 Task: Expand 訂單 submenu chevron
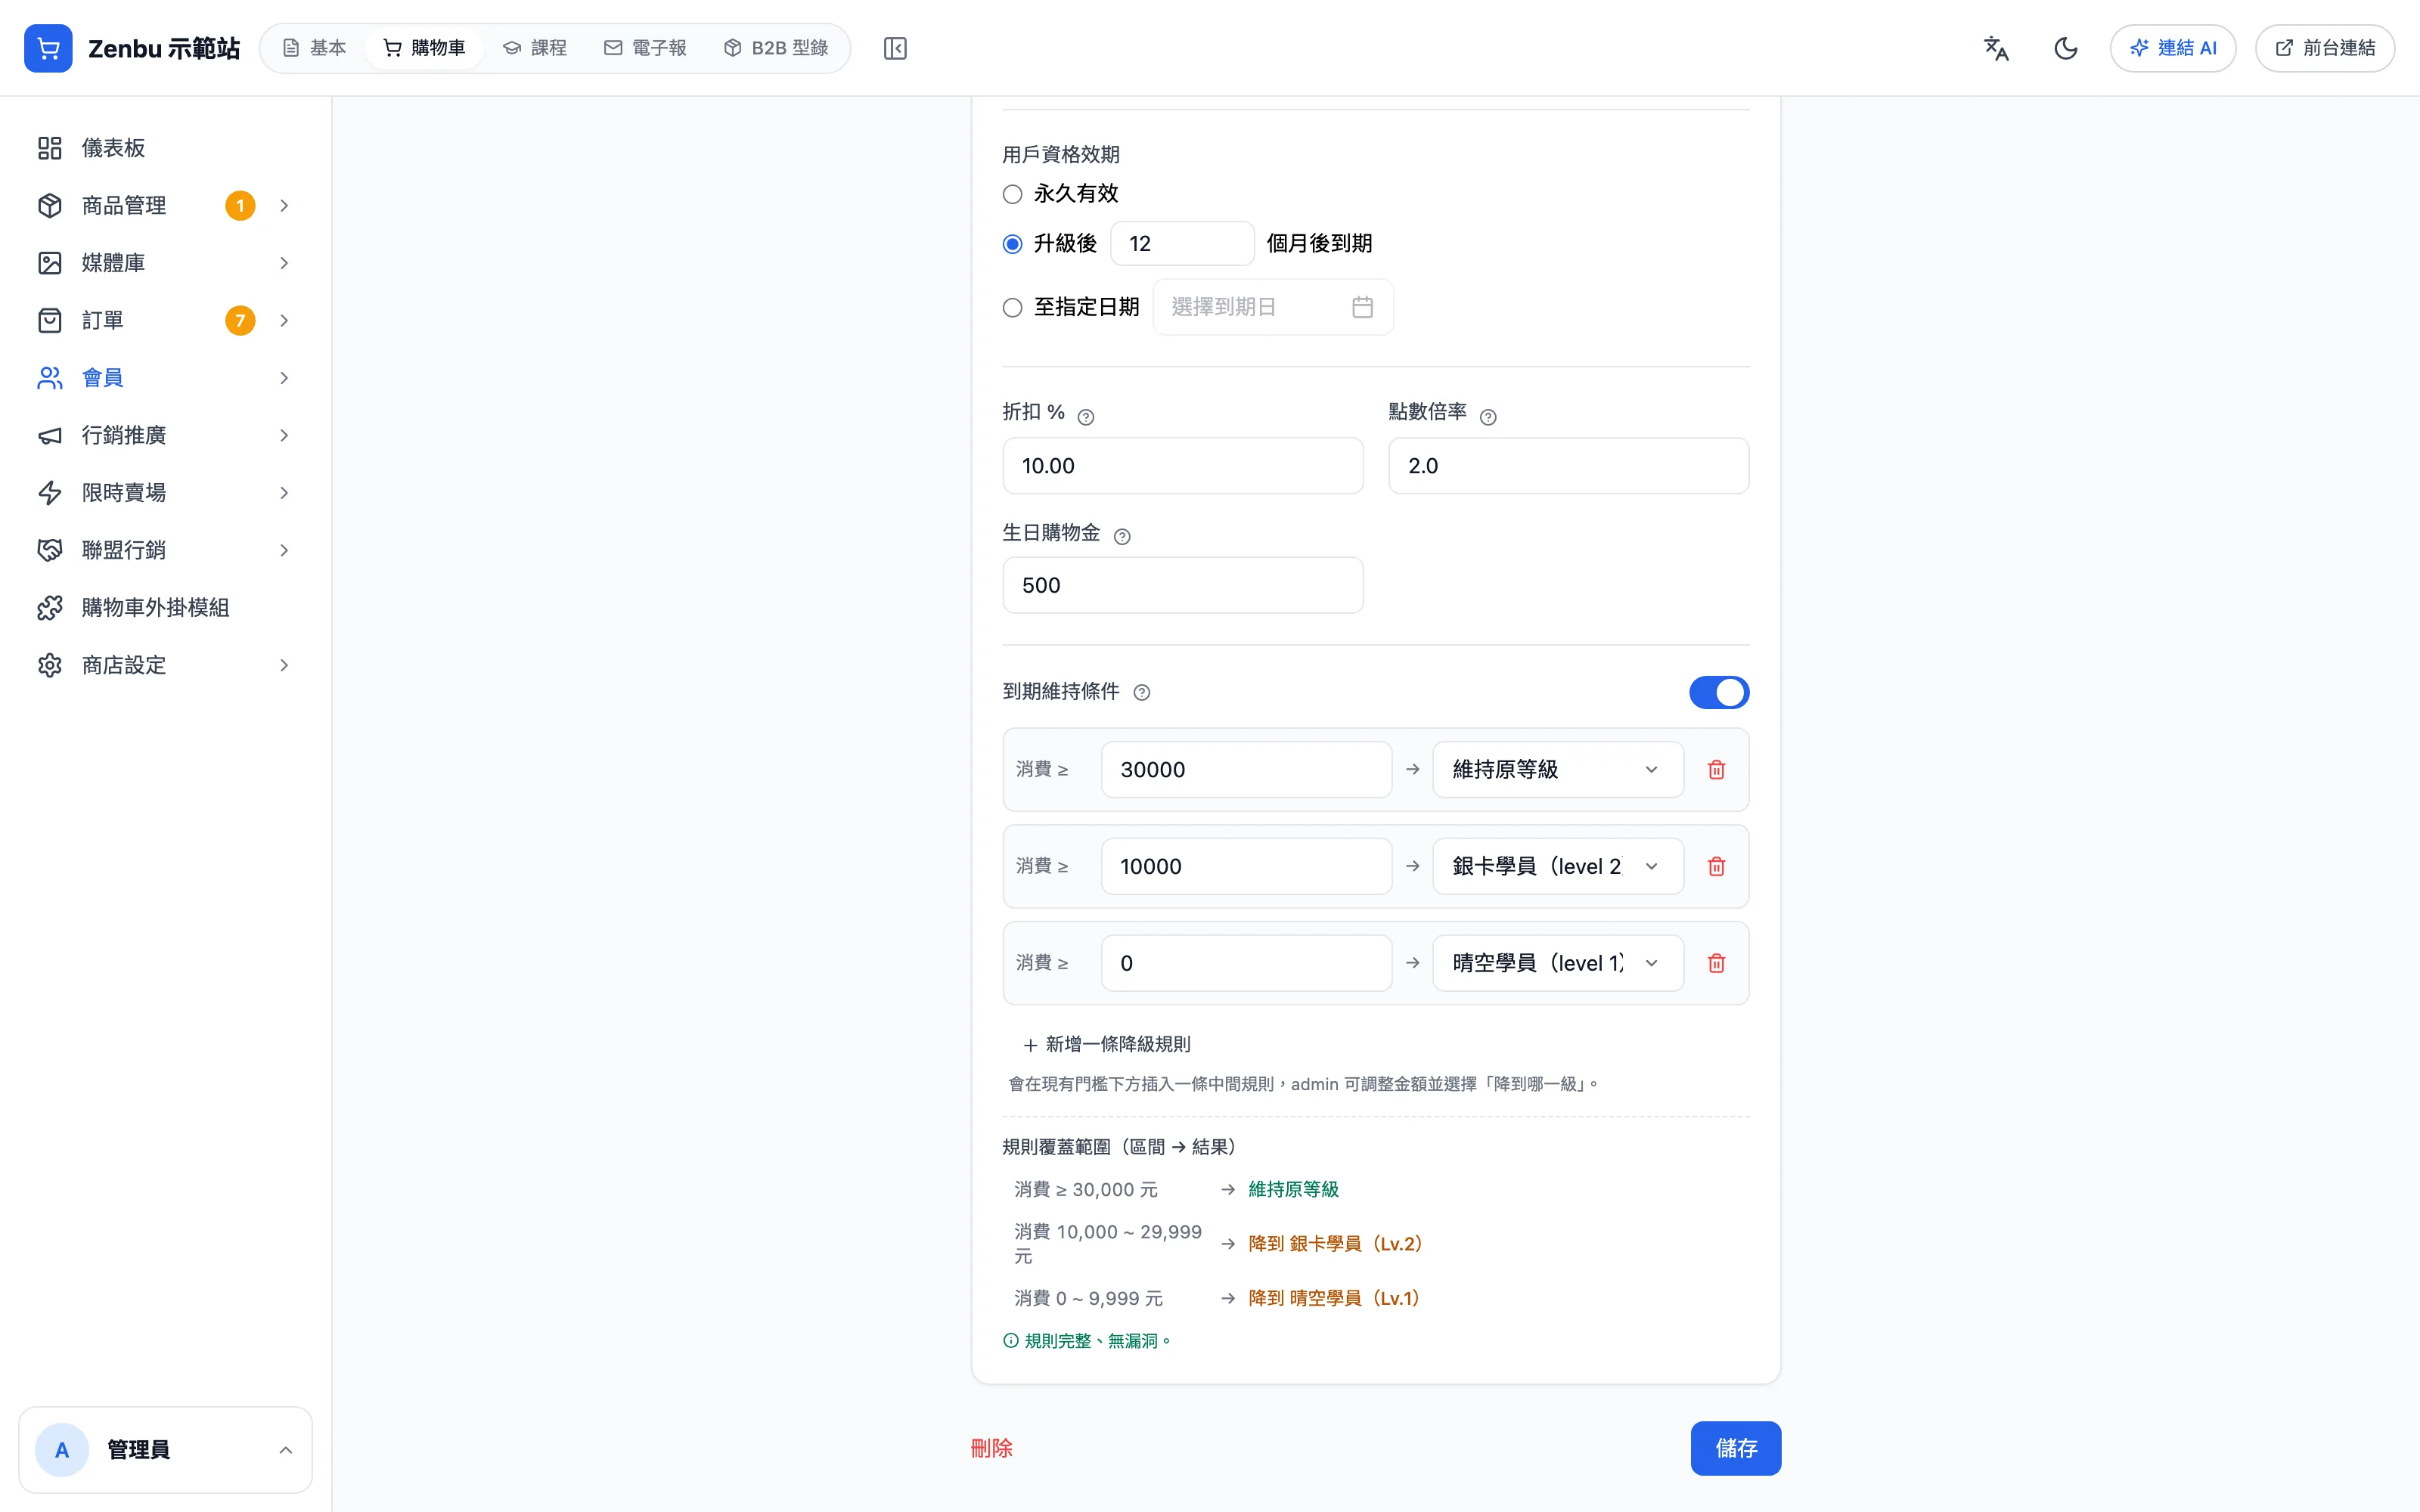284,321
